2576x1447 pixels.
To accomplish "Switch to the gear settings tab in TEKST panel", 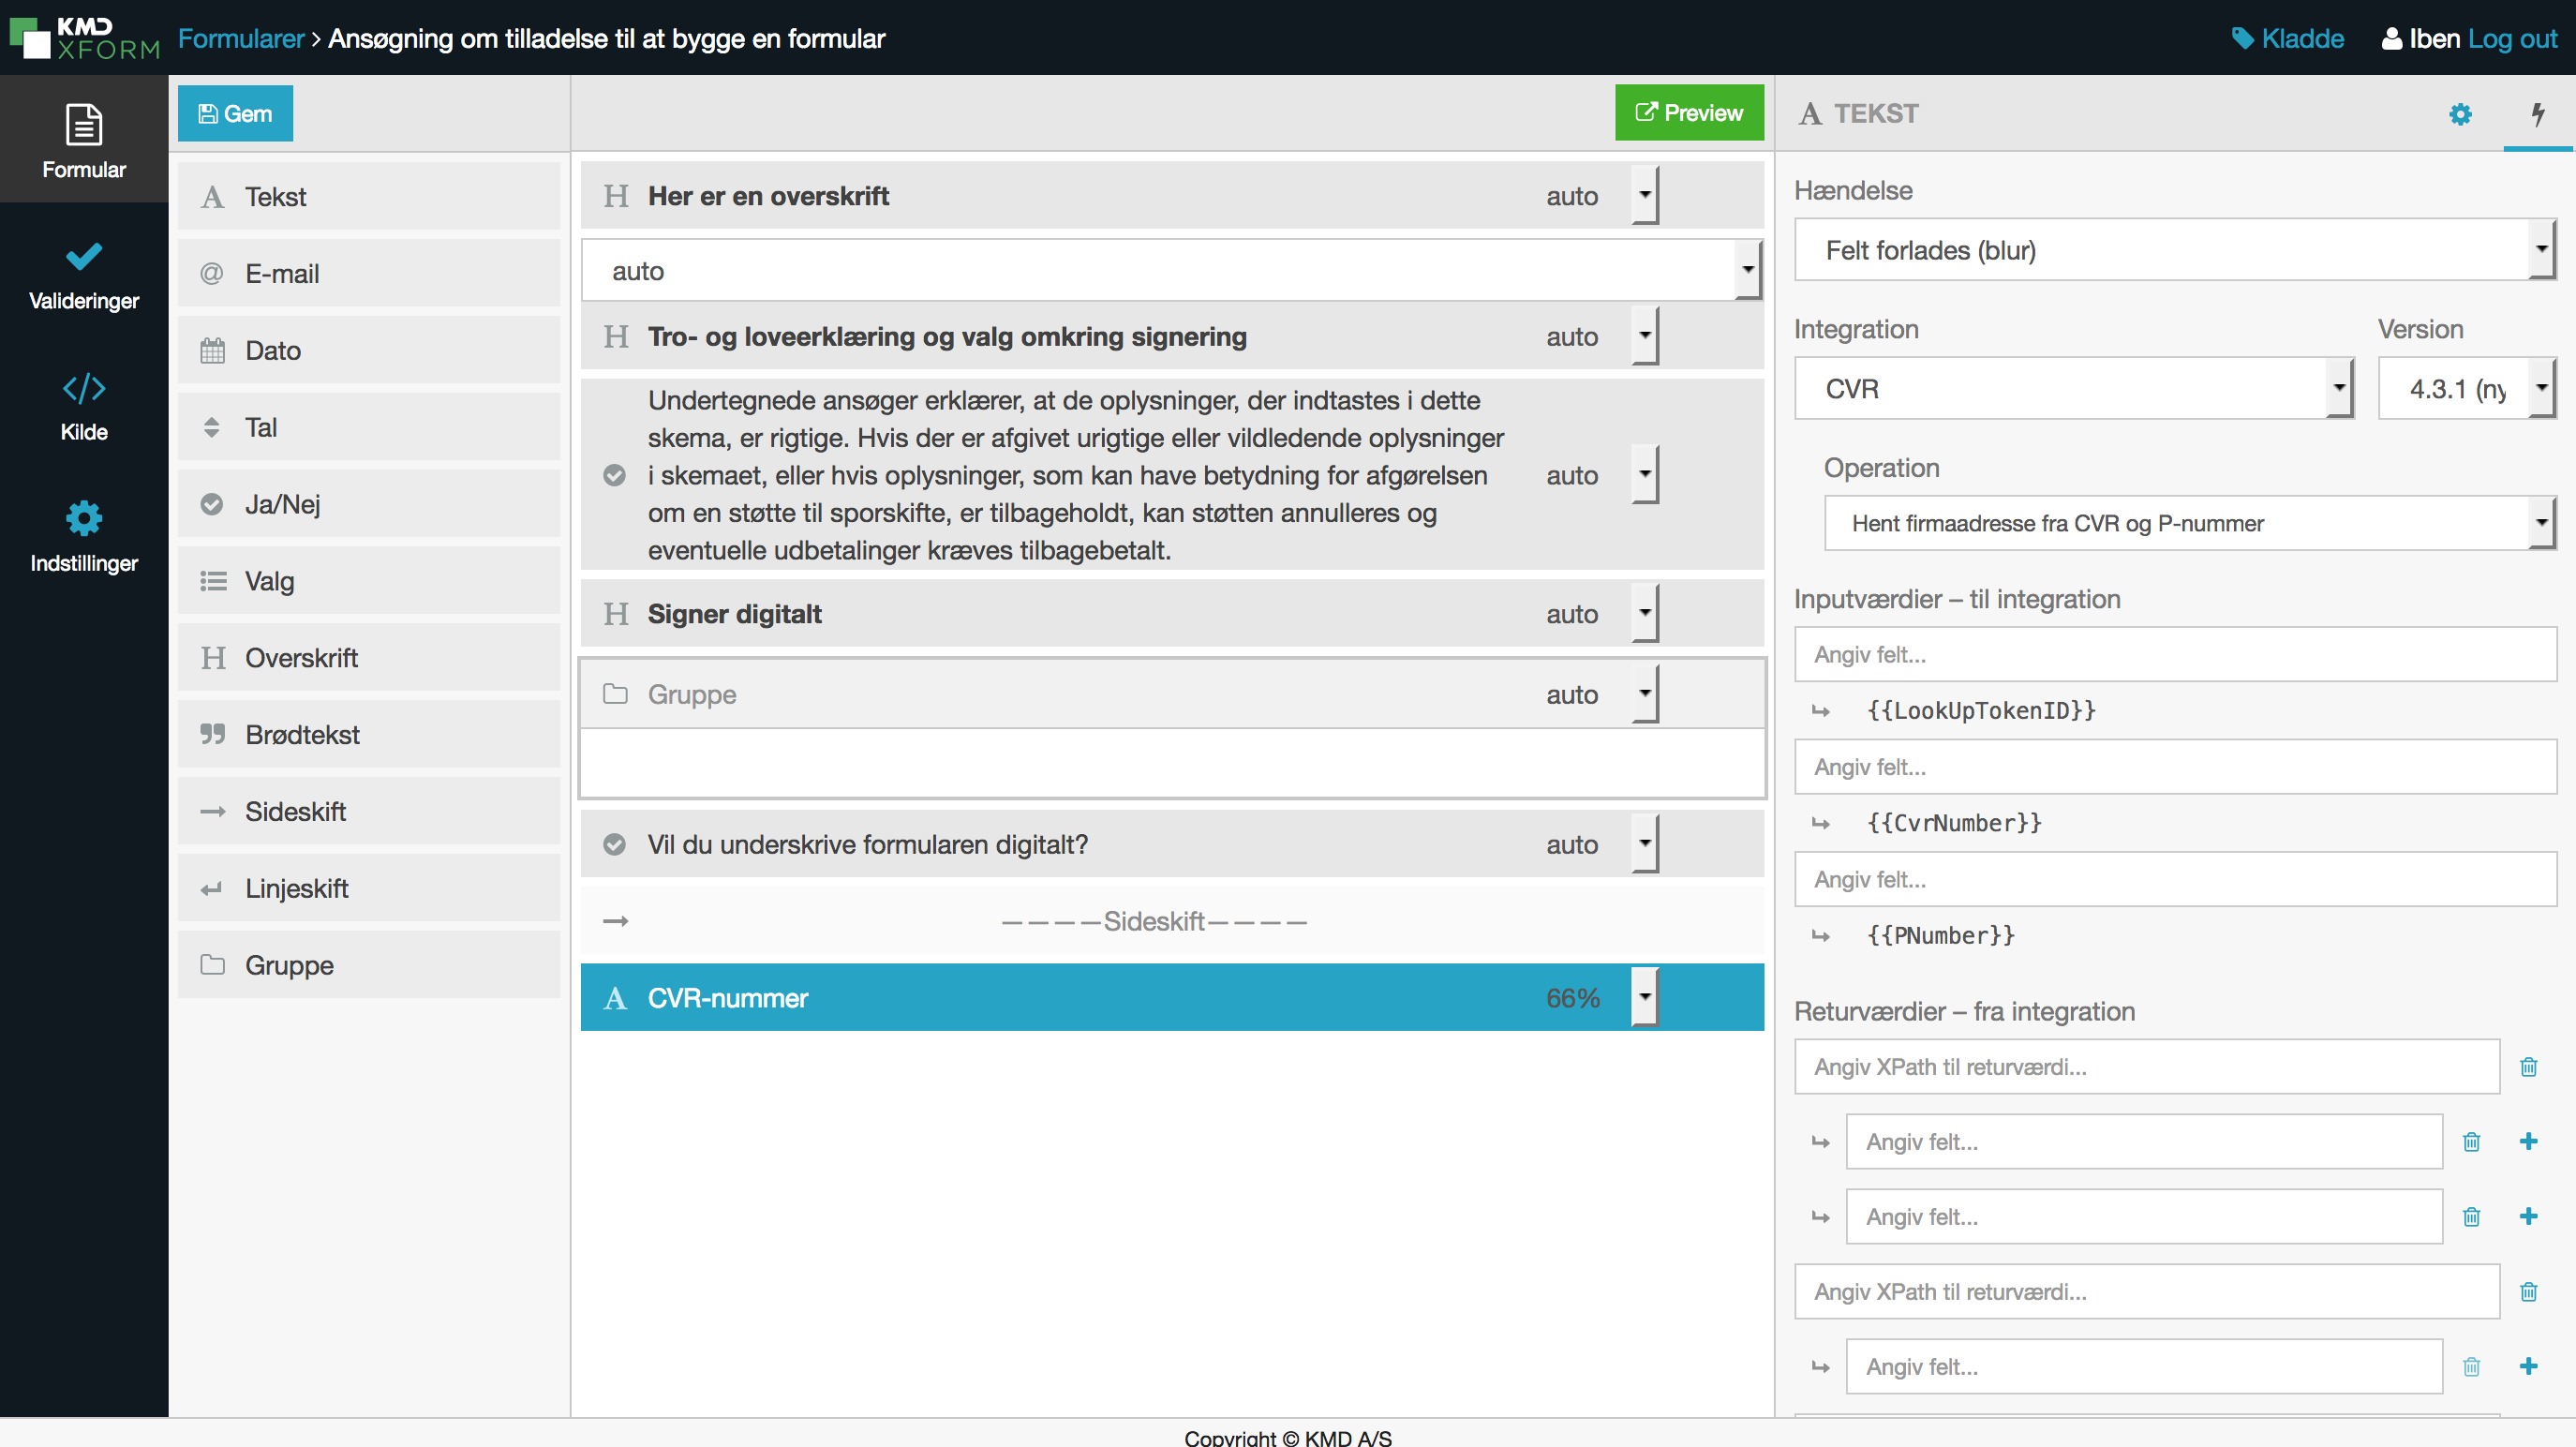I will click(2460, 113).
